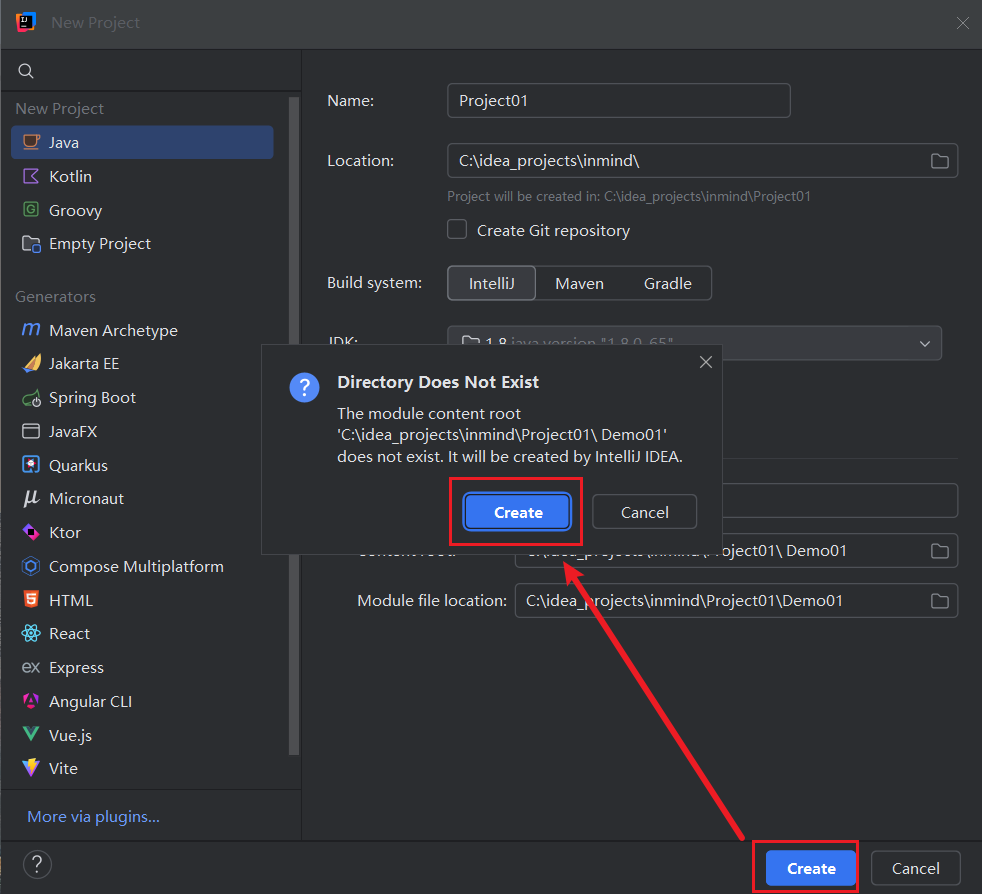Image resolution: width=982 pixels, height=894 pixels.
Task: Select Maven Archetype generator entry
Action: point(142,330)
